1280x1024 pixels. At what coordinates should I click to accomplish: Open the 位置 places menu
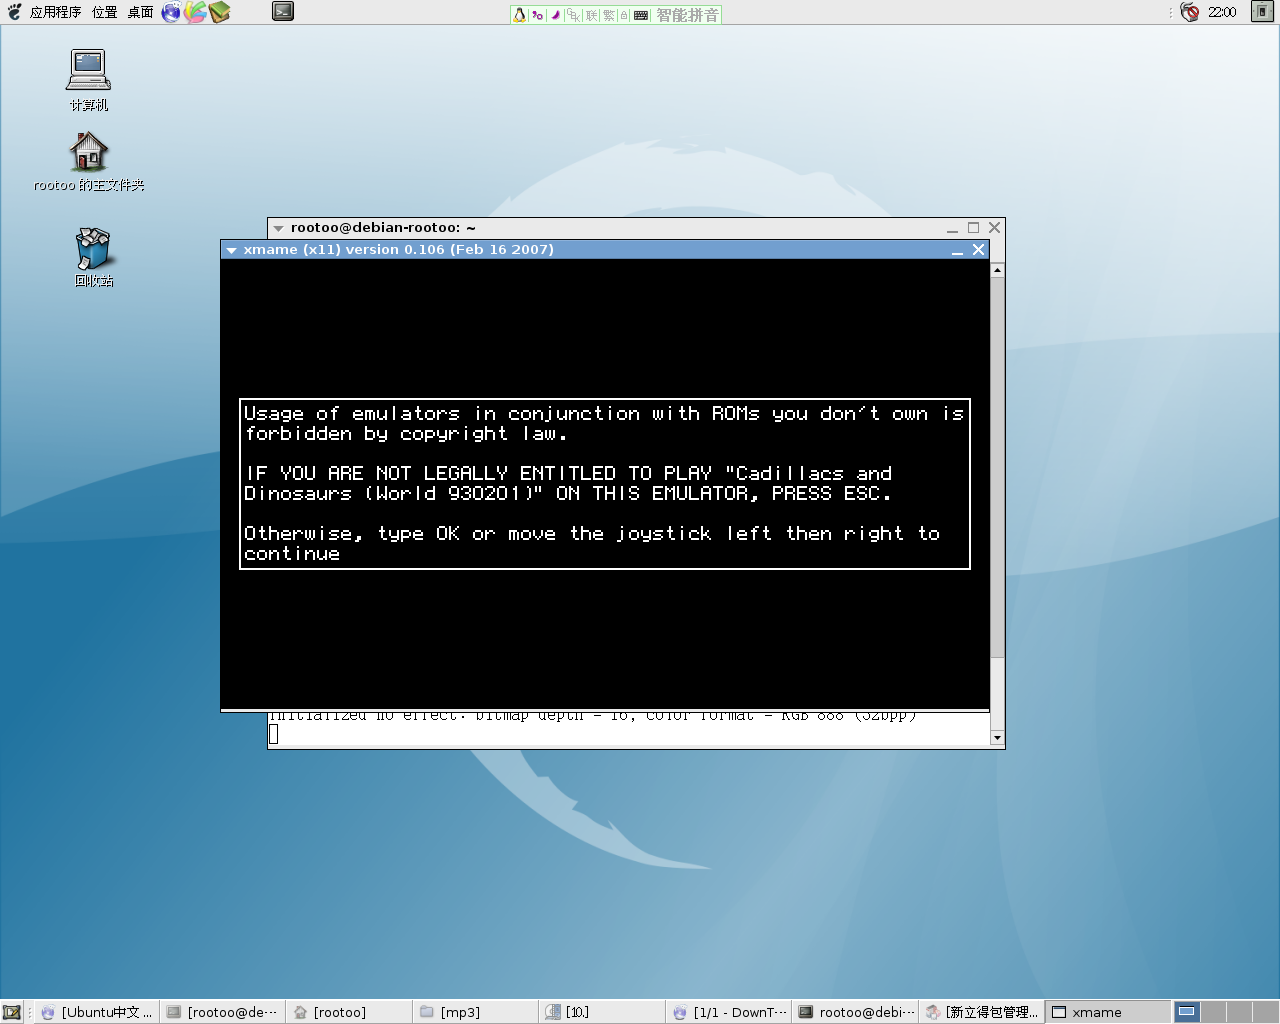pyautogui.click(x=105, y=12)
